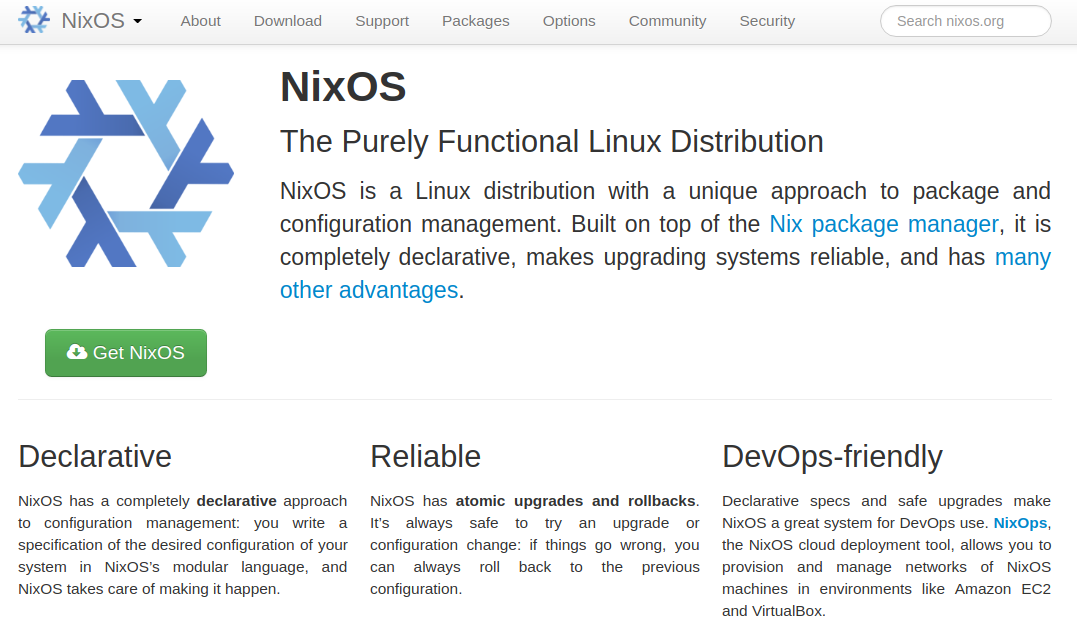Click bold 'atomic upgrades and rollbacks' text
1077x632 pixels.
click(576, 501)
